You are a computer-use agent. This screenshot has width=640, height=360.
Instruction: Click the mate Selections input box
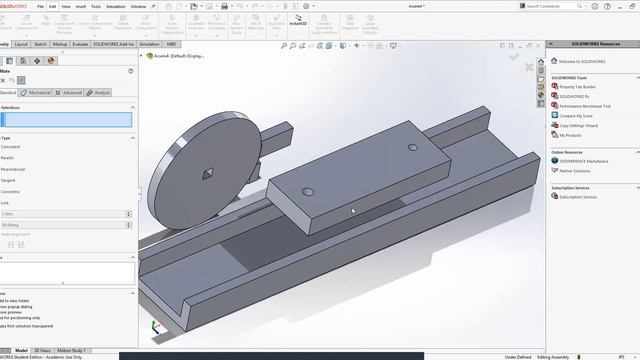click(66, 120)
